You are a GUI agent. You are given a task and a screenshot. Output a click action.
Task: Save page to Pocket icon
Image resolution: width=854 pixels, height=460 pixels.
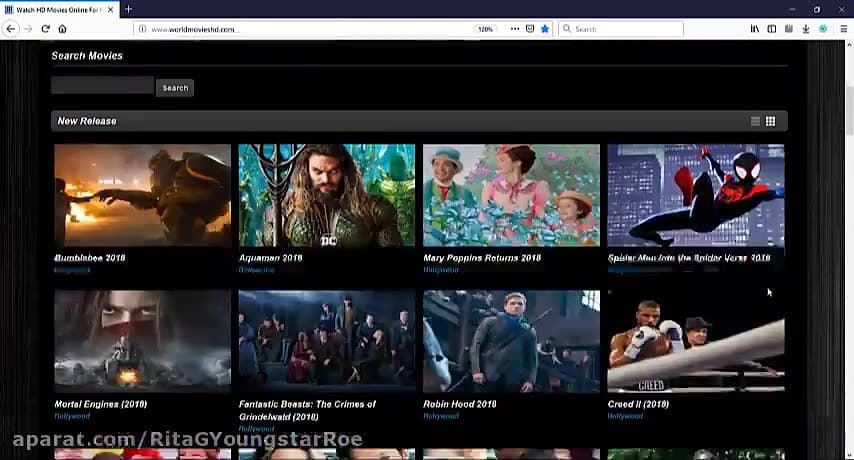point(530,29)
